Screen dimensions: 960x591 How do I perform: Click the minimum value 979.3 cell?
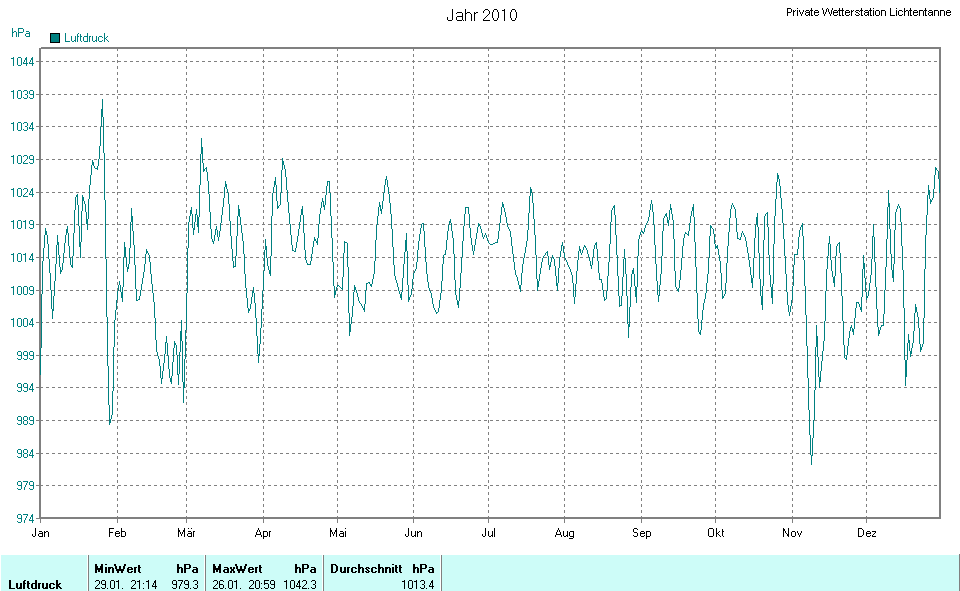(185, 584)
